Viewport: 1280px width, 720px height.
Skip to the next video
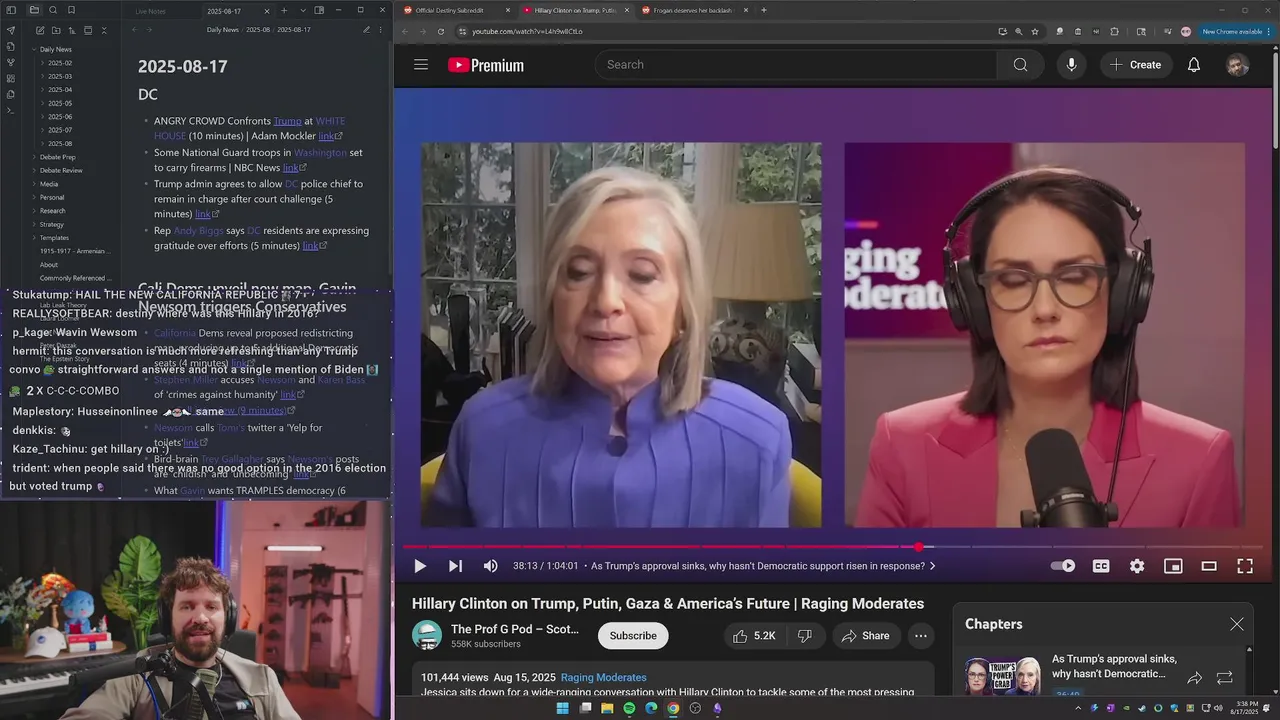click(x=455, y=566)
